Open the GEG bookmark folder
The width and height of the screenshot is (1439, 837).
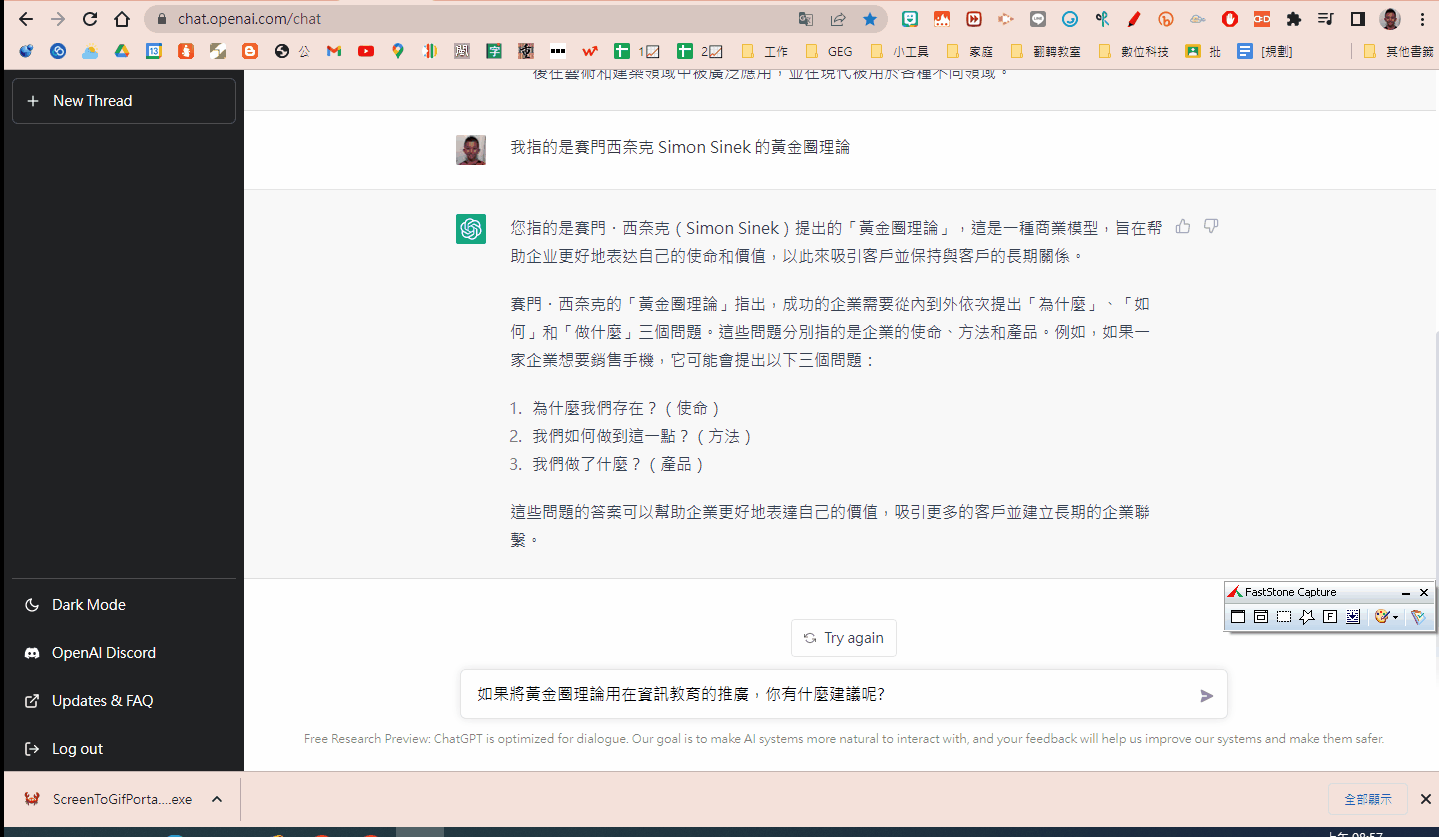coord(829,51)
